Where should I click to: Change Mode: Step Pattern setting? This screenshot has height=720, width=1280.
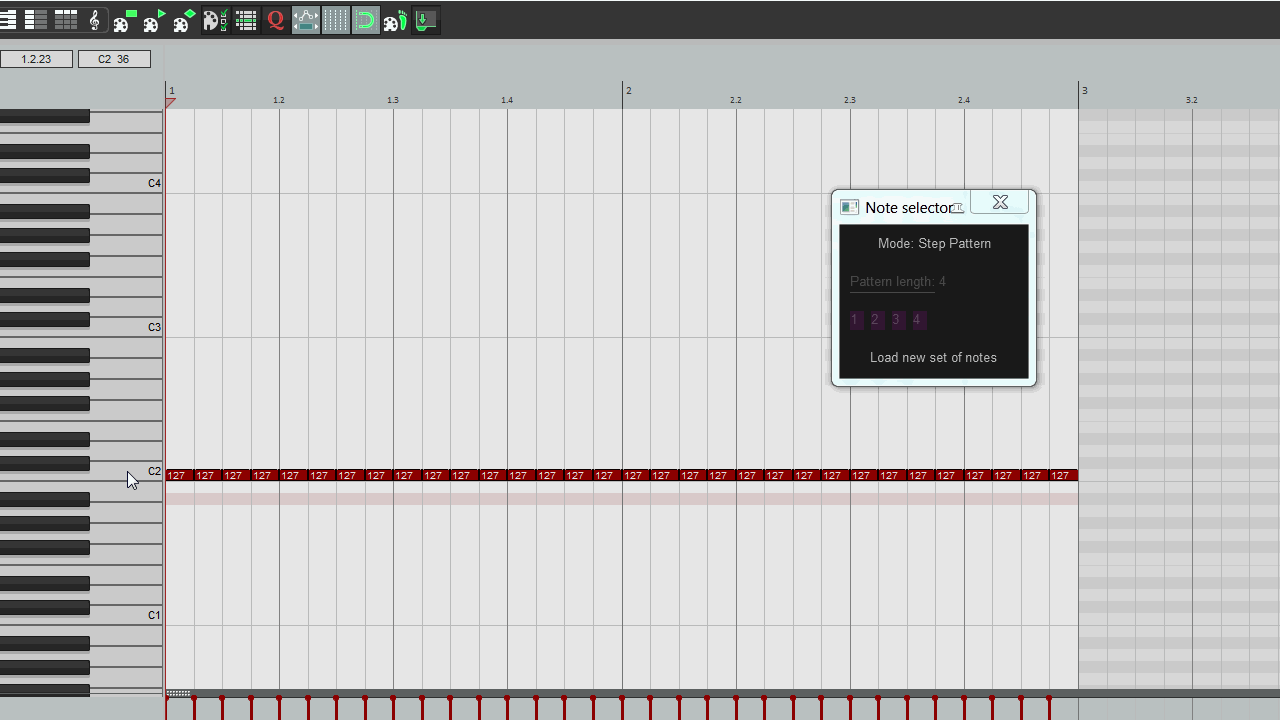pos(934,243)
